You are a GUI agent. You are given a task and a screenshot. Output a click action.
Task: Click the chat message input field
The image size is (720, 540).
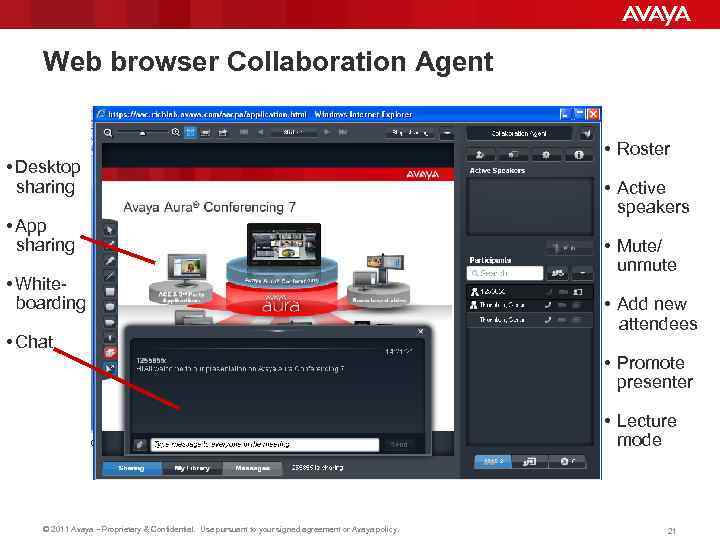(265, 444)
